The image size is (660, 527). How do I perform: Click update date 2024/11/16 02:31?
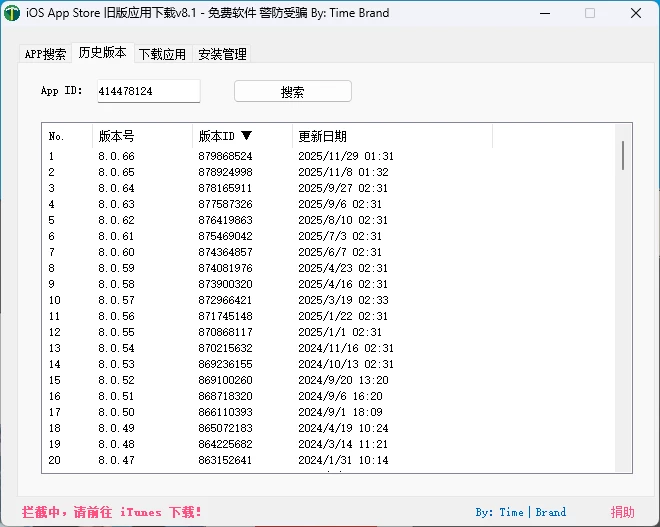[x=346, y=348]
